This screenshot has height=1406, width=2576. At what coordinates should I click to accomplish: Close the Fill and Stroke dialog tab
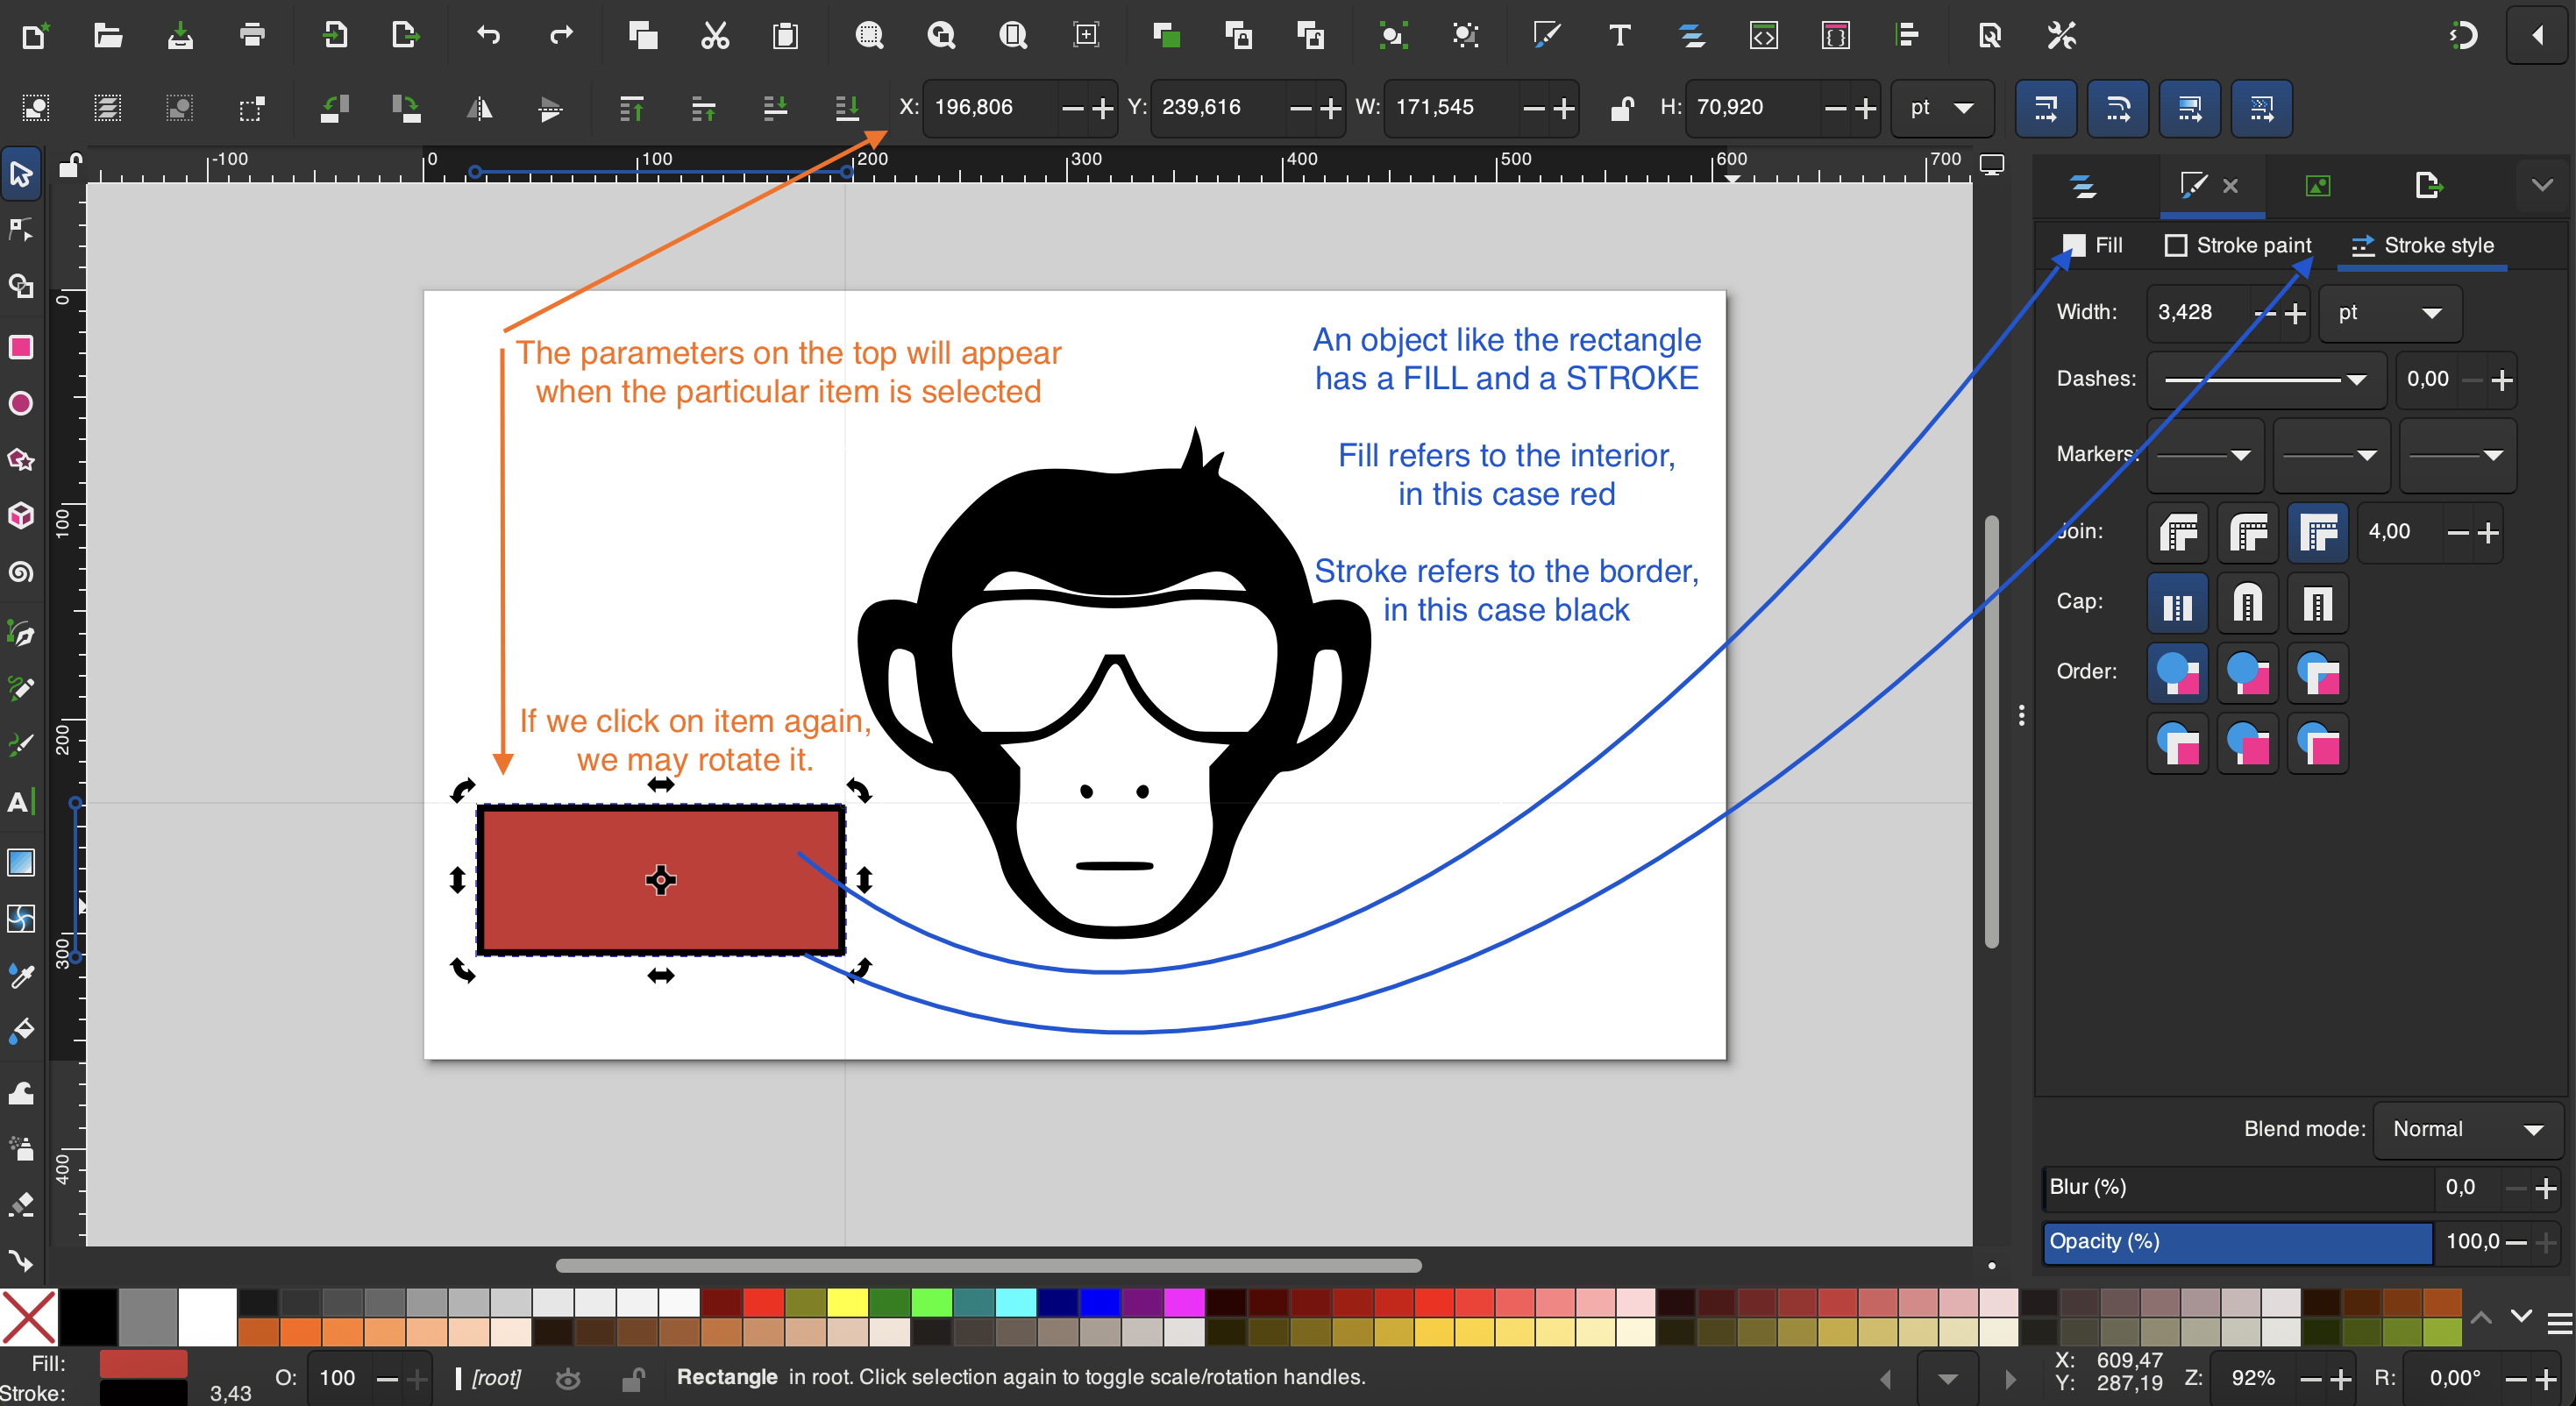click(x=2230, y=186)
